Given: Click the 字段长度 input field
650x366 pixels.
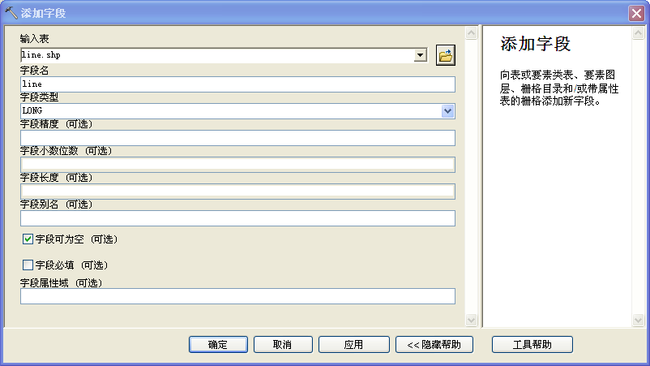Looking at the screenshot, I should click(x=238, y=191).
